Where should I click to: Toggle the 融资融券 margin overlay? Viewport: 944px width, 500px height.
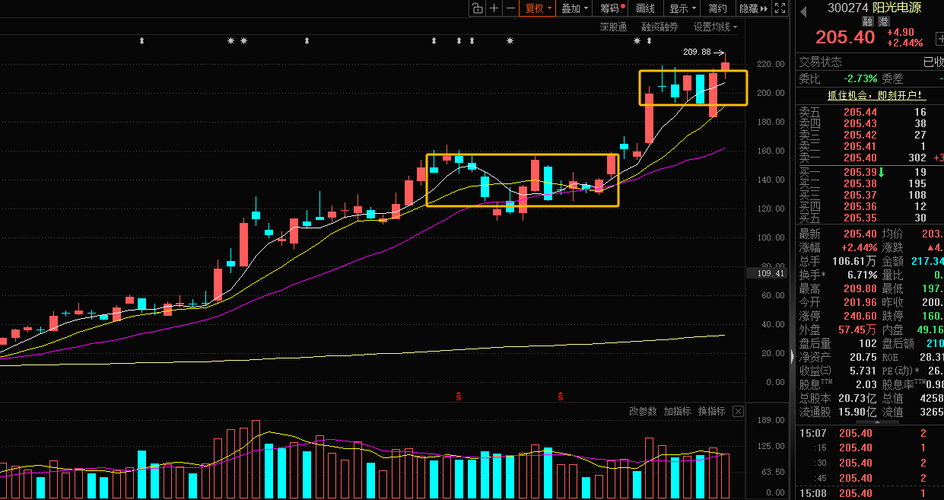tap(660, 26)
